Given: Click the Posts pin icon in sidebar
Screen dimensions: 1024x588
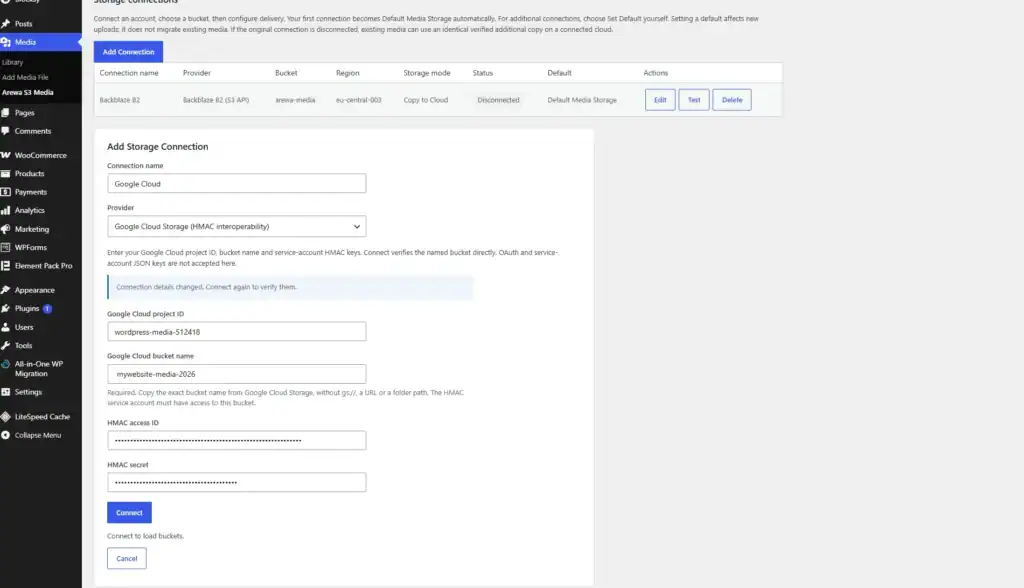Looking at the screenshot, I should [x=6, y=24].
